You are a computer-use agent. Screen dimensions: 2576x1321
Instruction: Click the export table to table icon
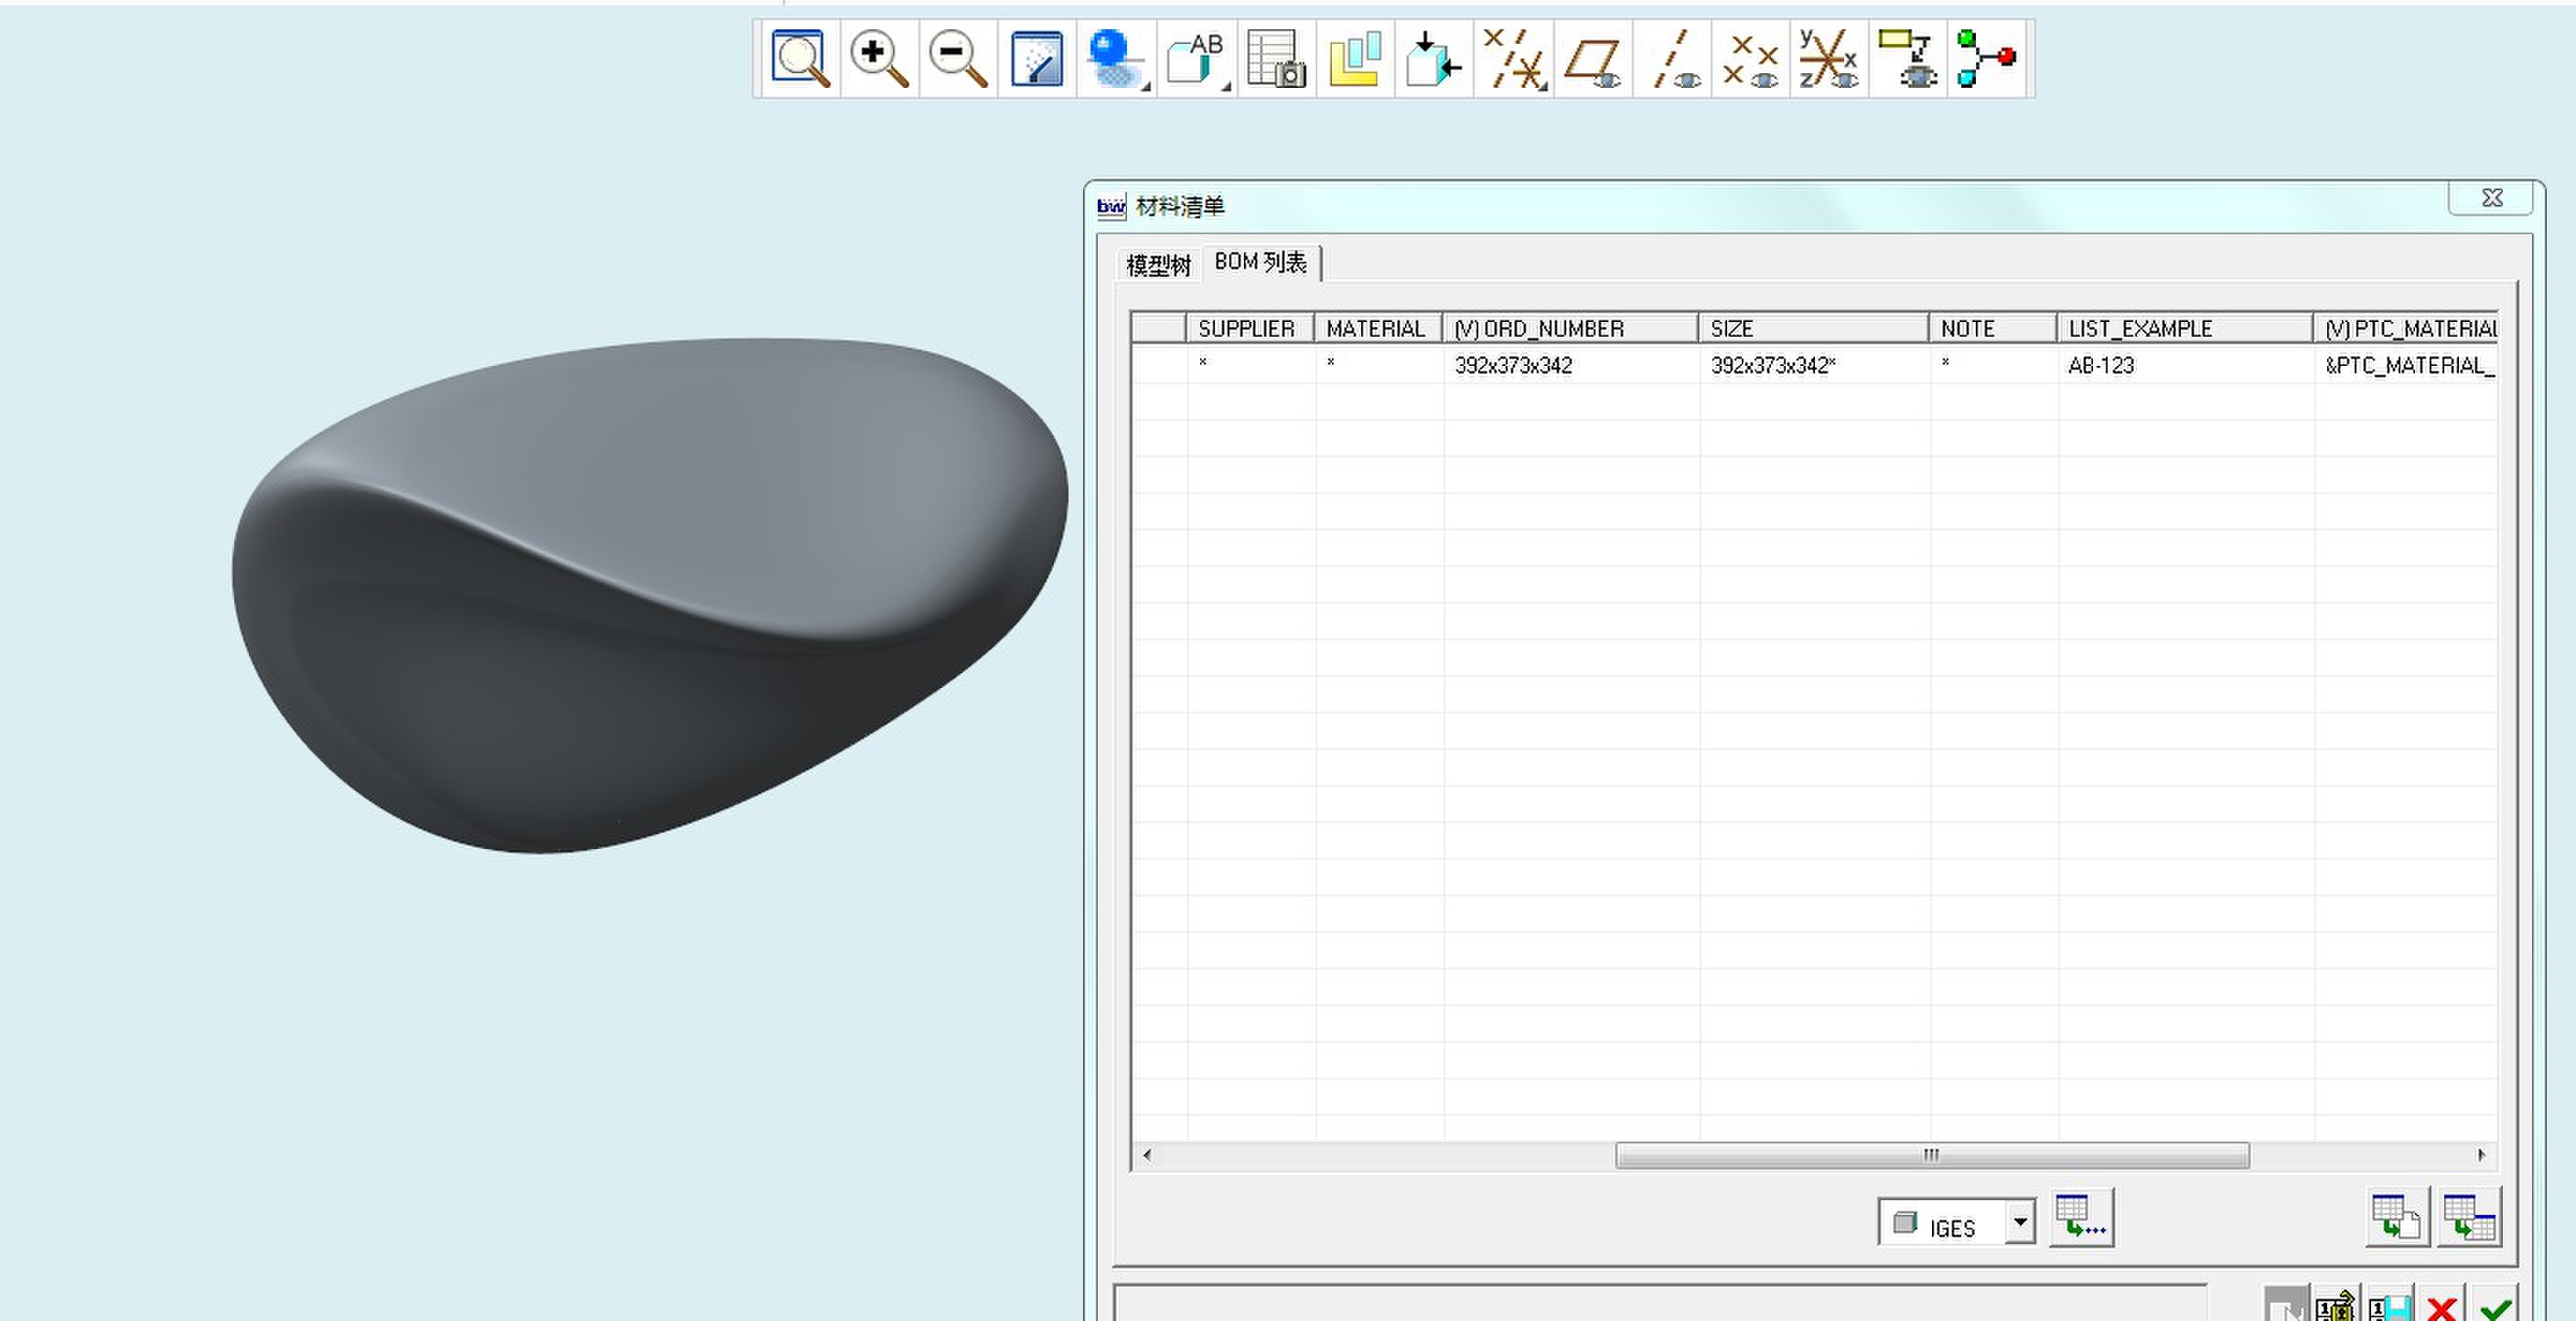[2469, 1217]
